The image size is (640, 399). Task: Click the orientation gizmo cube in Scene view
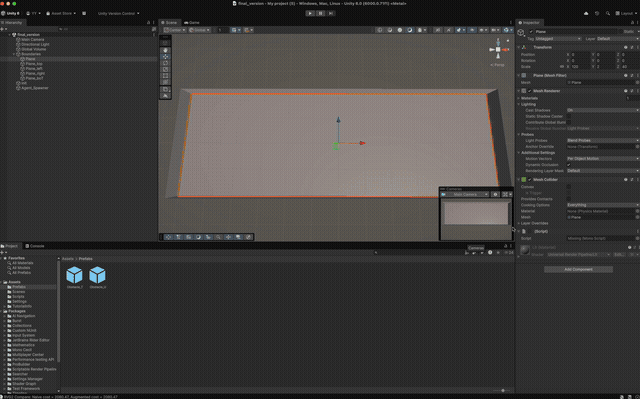pyautogui.click(x=498, y=49)
